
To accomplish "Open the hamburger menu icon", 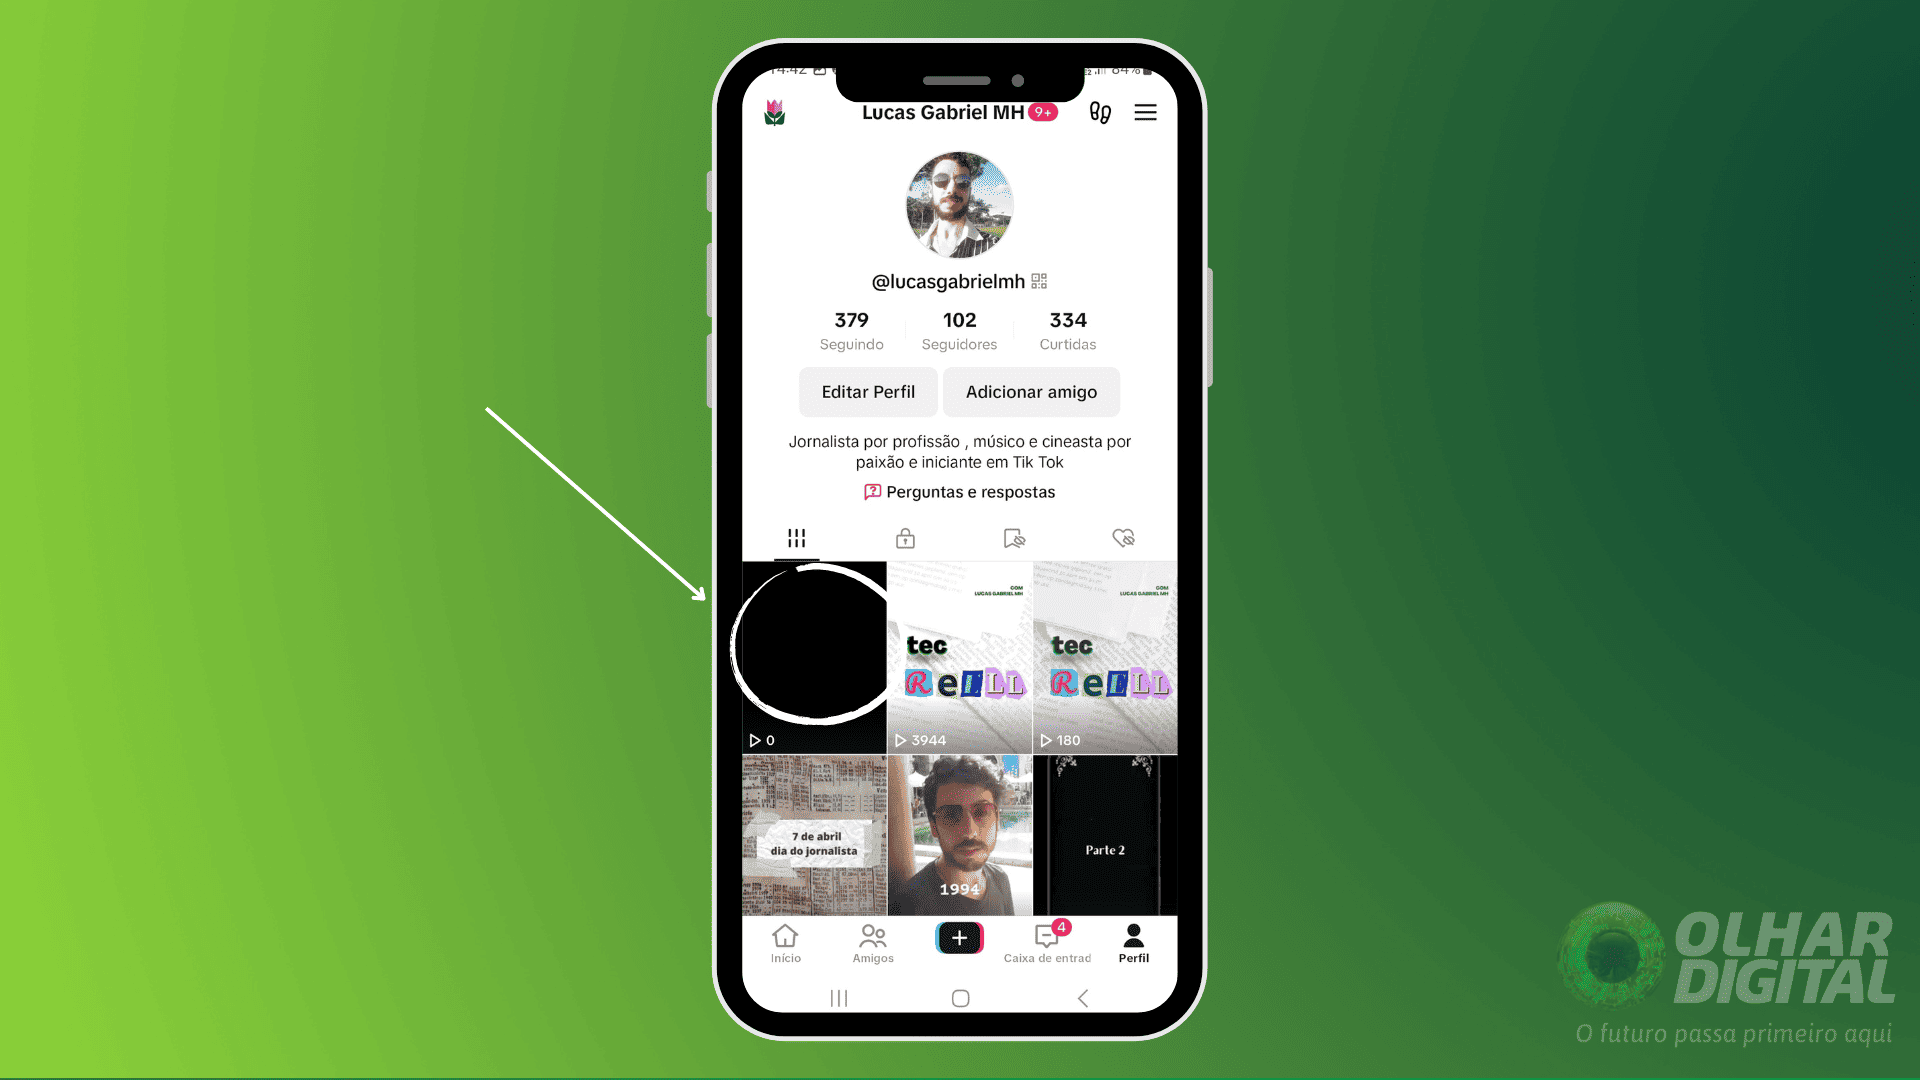I will click(x=1145, y=112).
